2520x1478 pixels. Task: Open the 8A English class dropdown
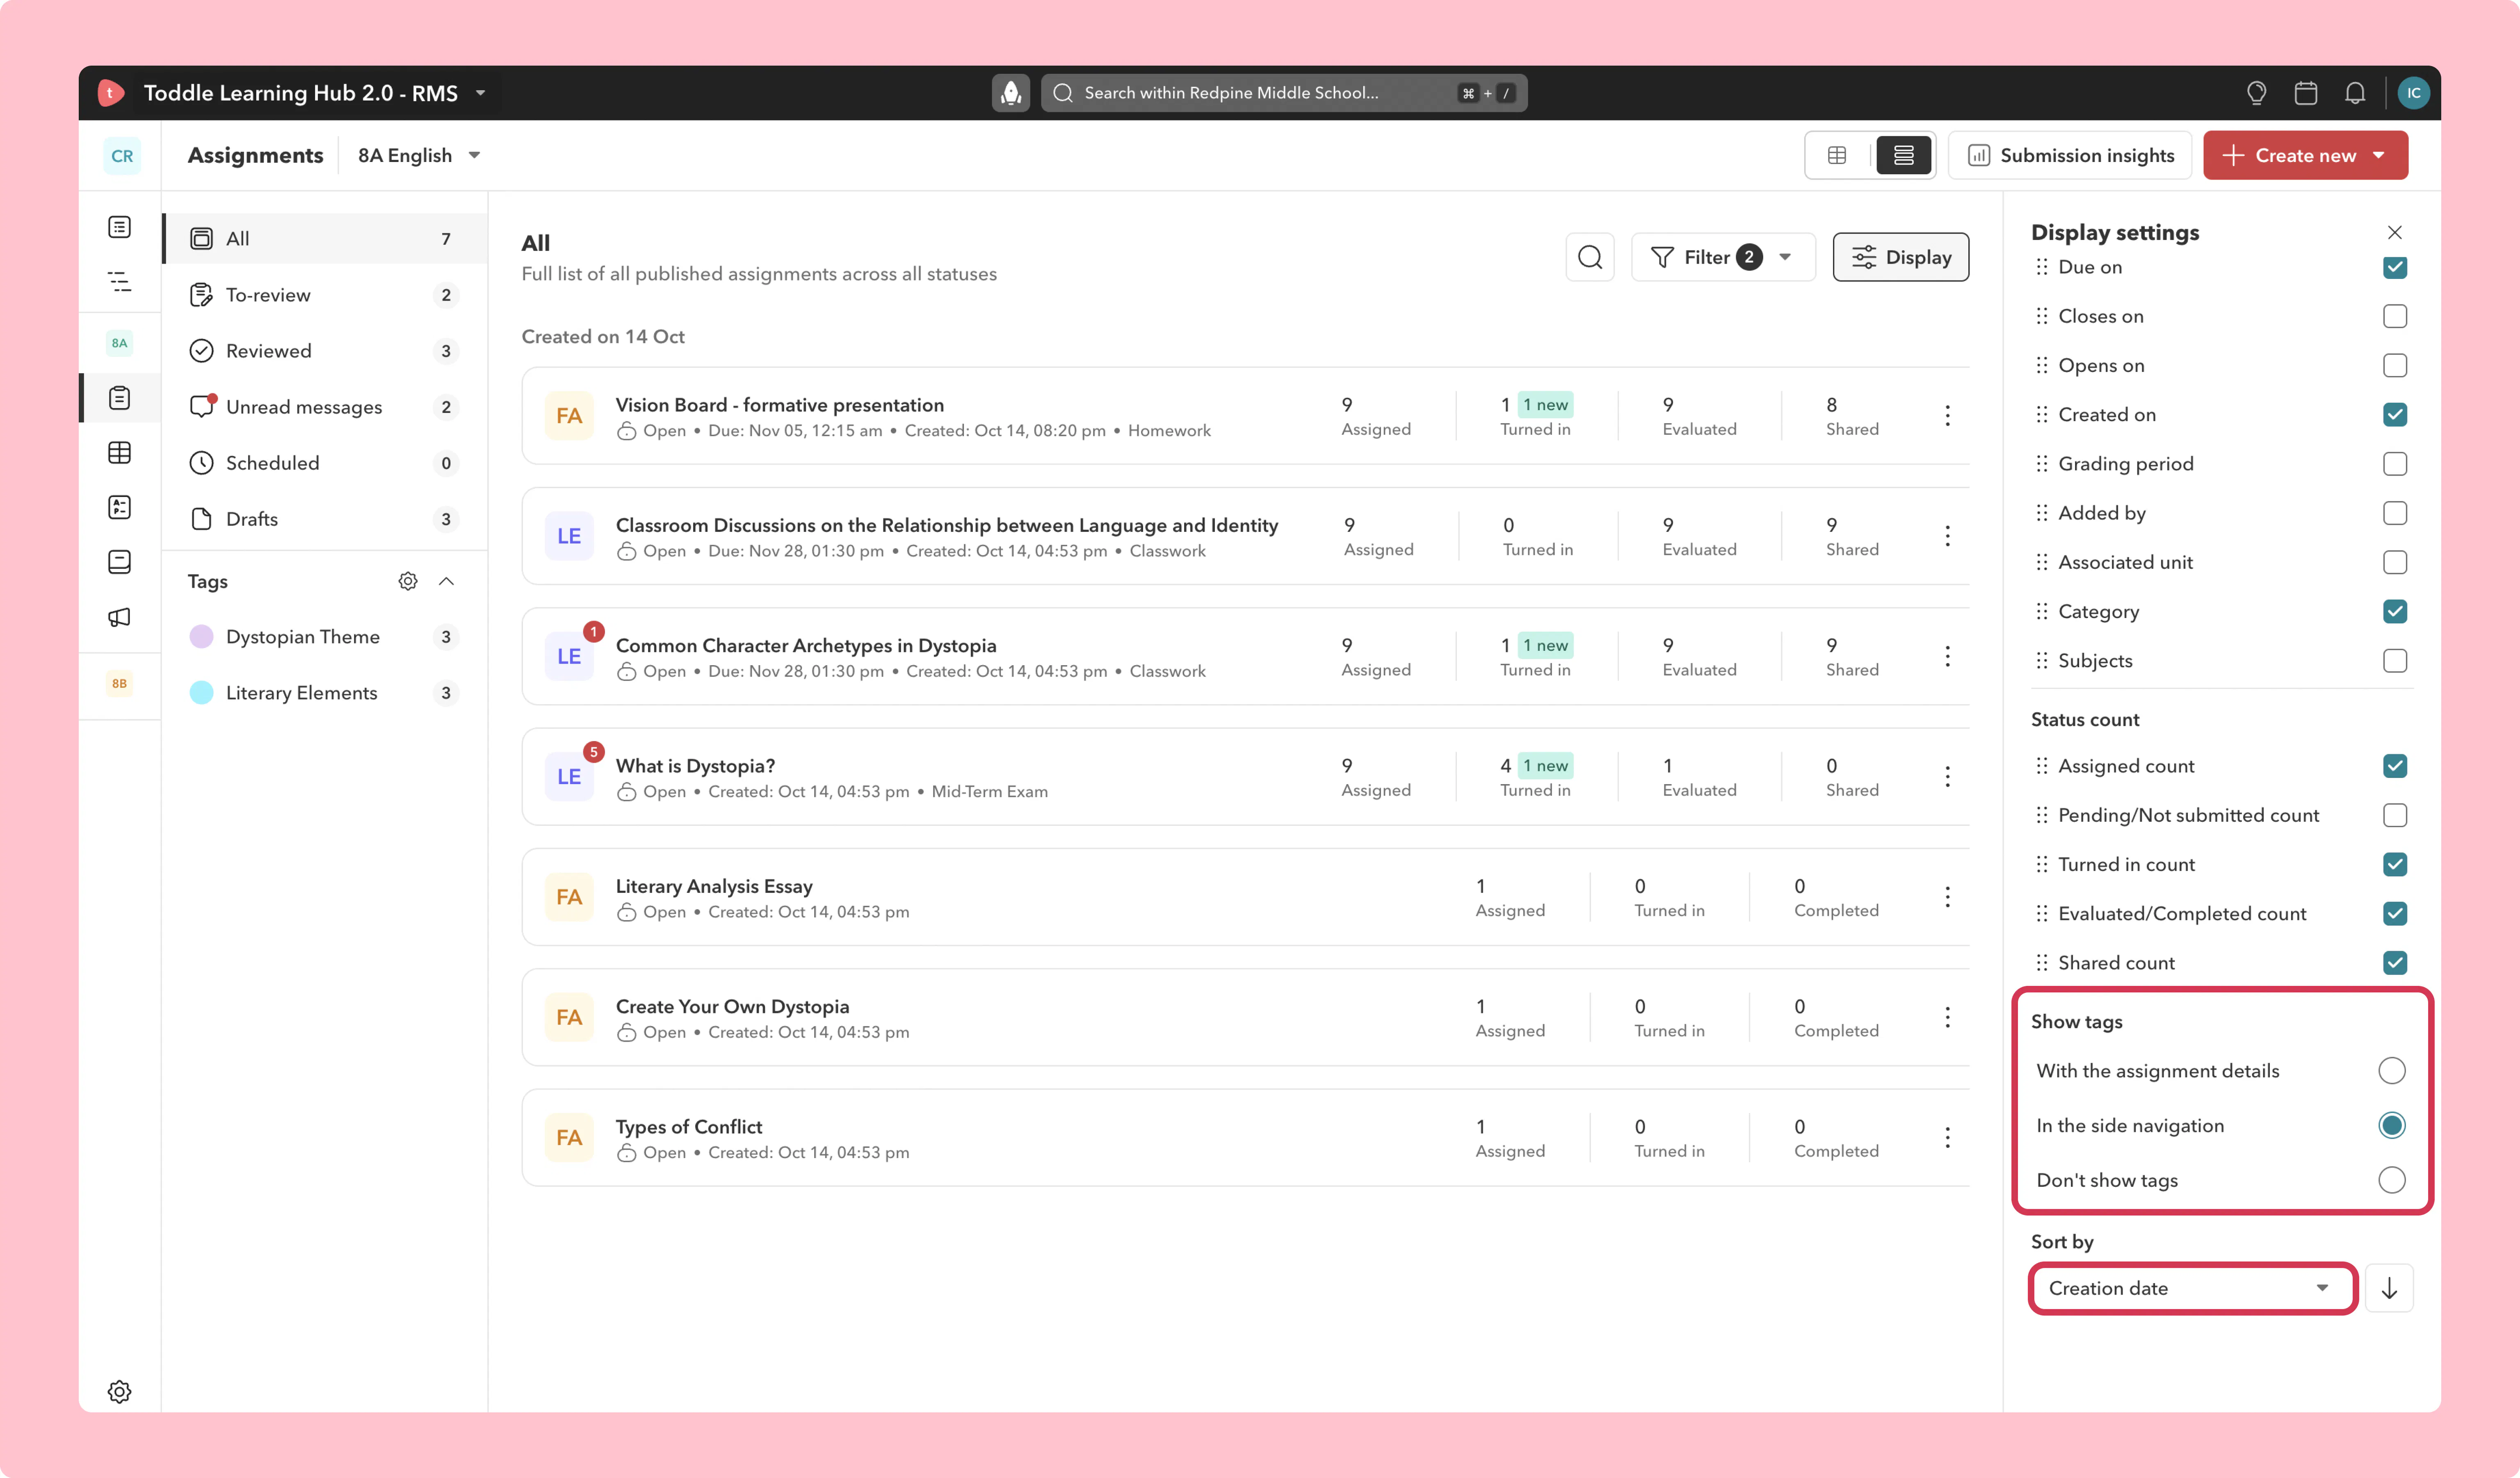tap(420, 155)
